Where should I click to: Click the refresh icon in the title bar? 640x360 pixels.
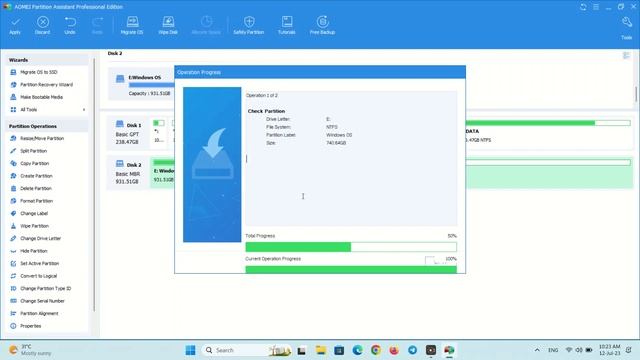[x=583, y=7]
